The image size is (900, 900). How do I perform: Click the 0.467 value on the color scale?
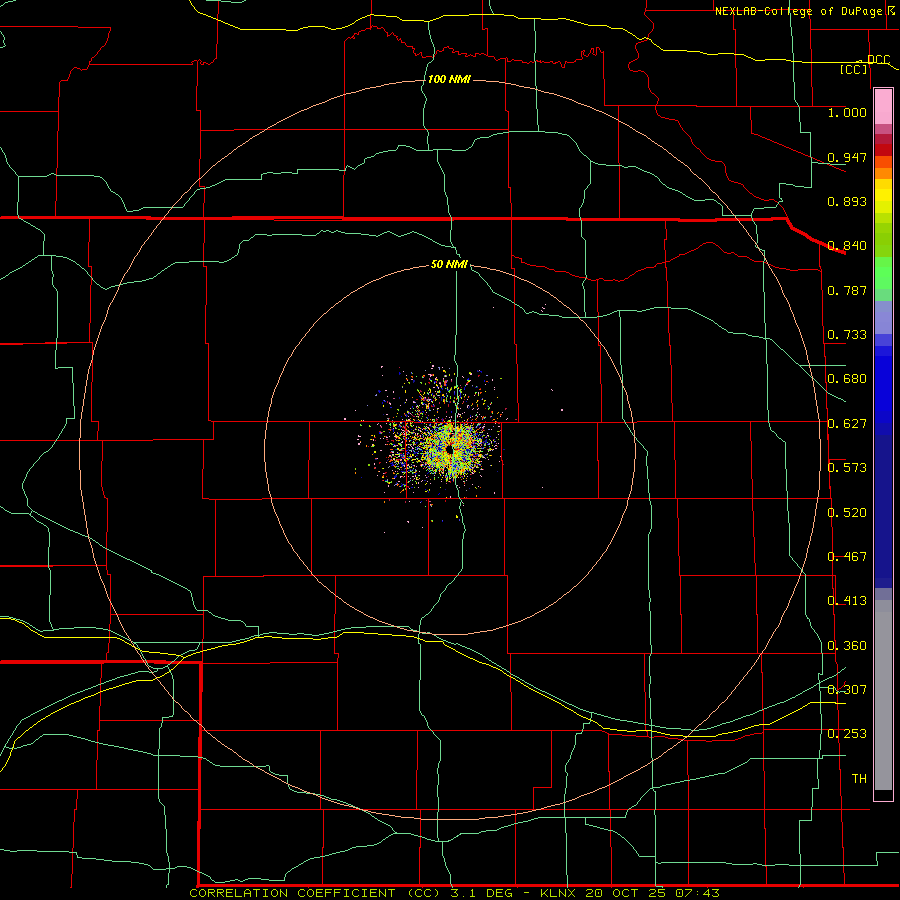(x=847, y=557)
